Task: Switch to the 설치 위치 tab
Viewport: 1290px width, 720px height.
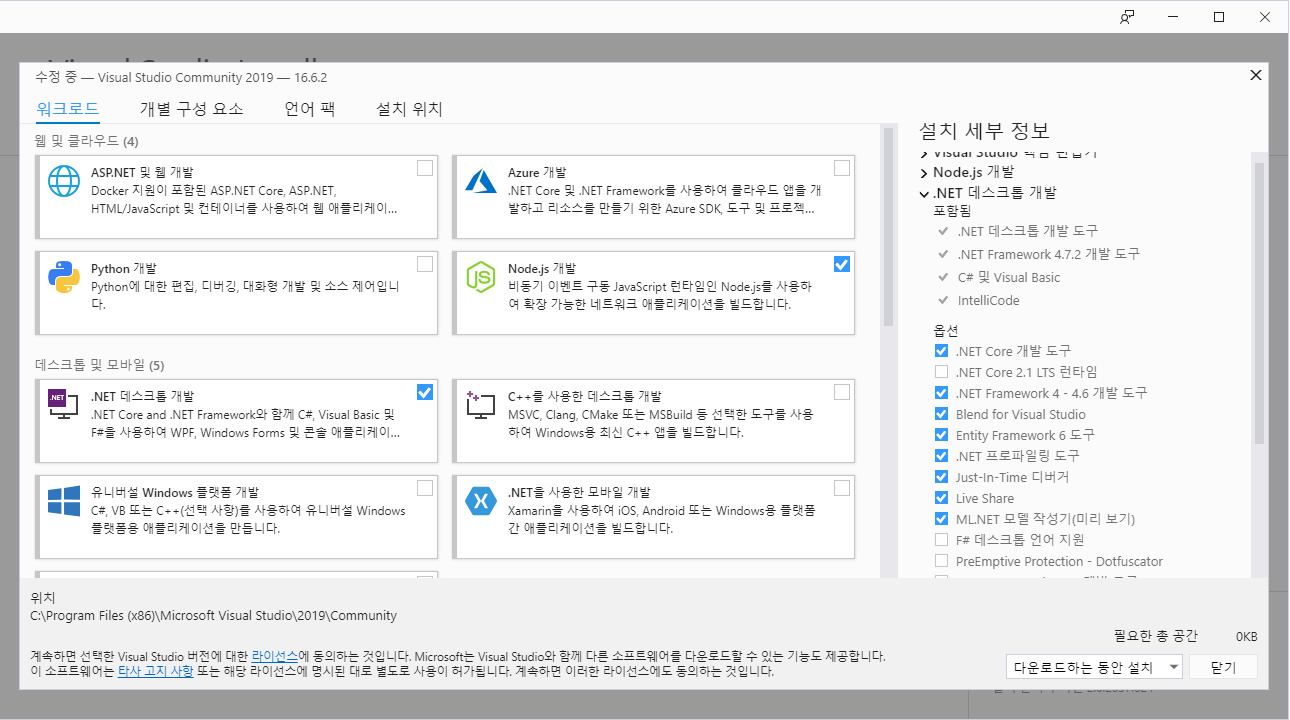Action: coord(409,109)
